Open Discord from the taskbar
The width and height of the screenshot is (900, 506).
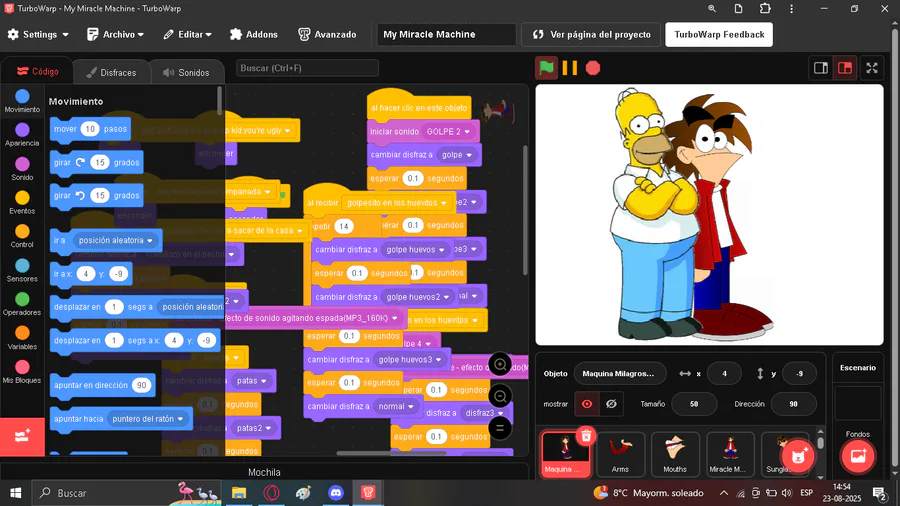click(x=336, y=493)
